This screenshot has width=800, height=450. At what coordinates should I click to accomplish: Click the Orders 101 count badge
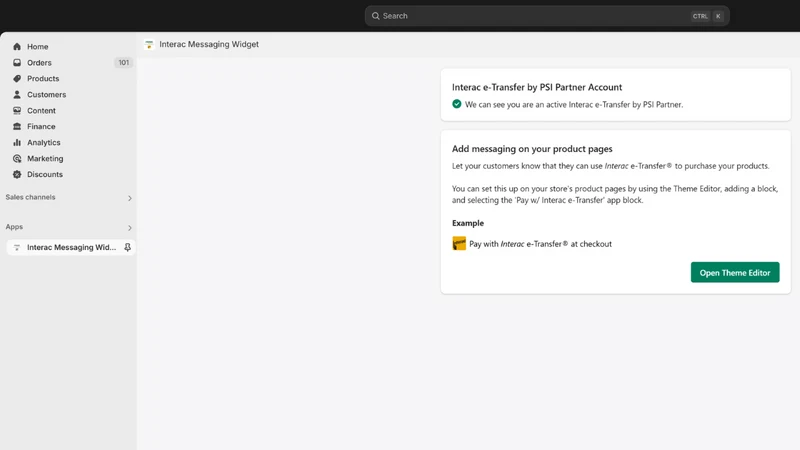click(x=123, y=62)
